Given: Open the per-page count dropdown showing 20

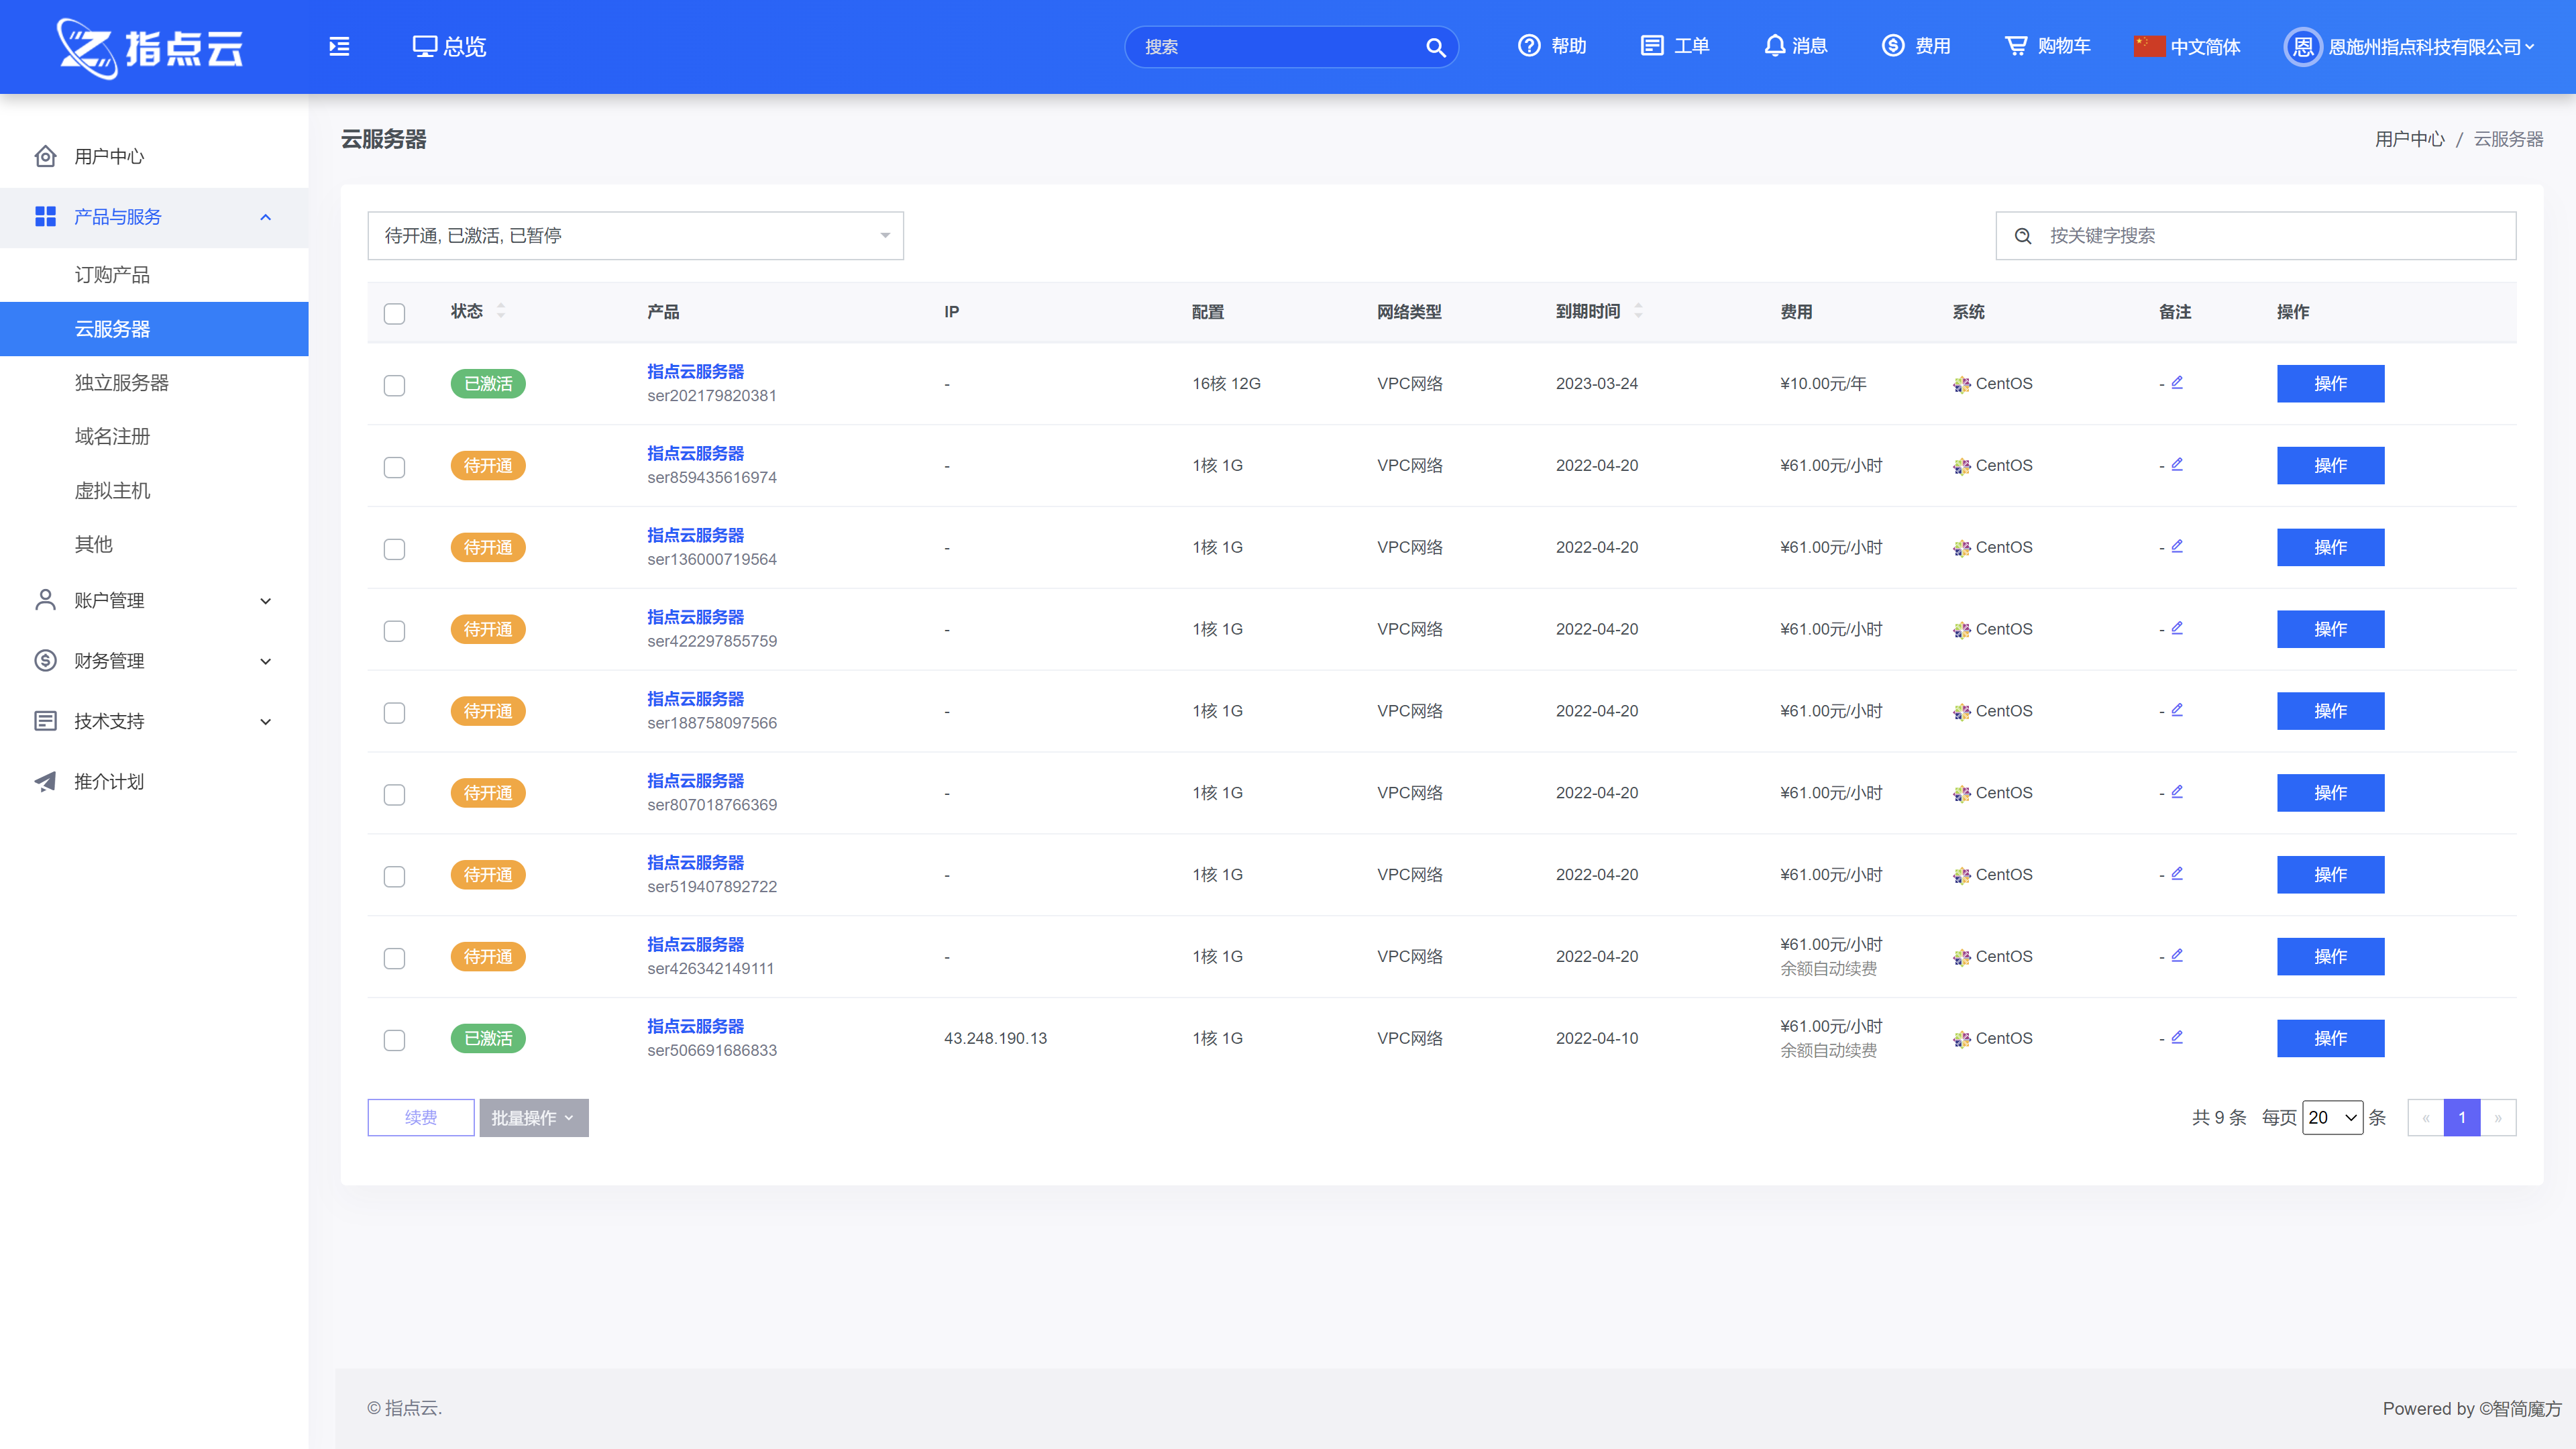Looking at the screenshot, I should pyautogui.click(x=2332, y=1117).
